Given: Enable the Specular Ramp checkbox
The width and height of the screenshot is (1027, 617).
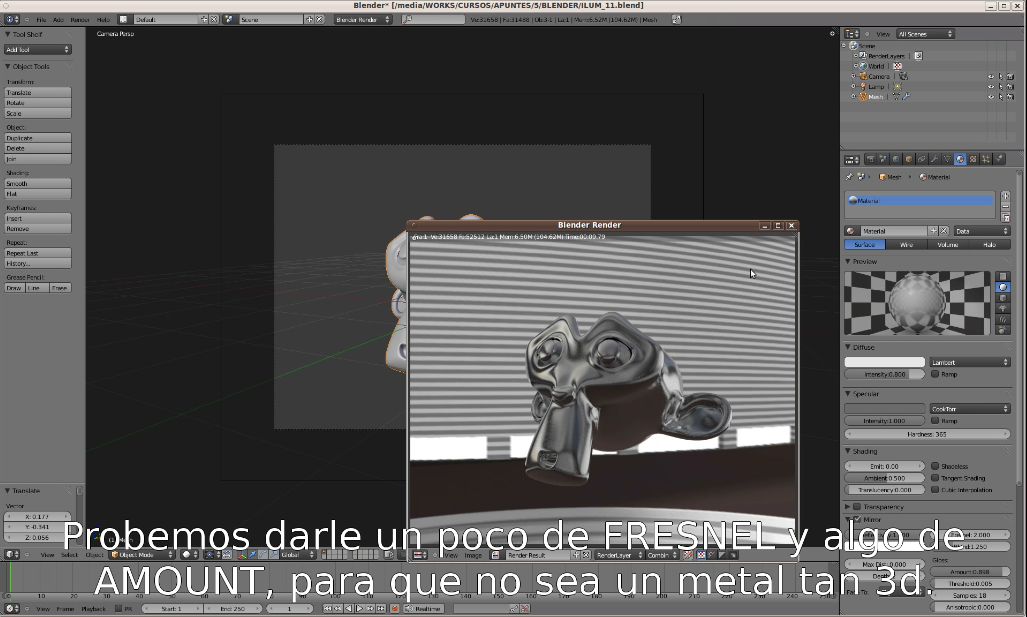Looking at the screenshot, I should coord(935,421).
